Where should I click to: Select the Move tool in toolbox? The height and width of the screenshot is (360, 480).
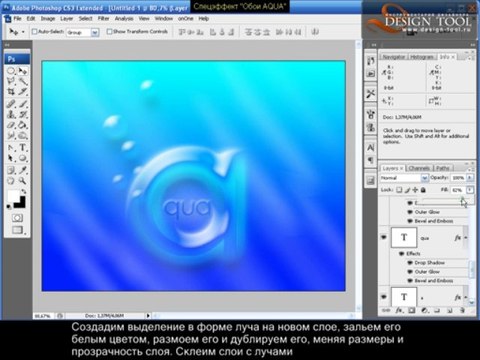pos(23,71)
